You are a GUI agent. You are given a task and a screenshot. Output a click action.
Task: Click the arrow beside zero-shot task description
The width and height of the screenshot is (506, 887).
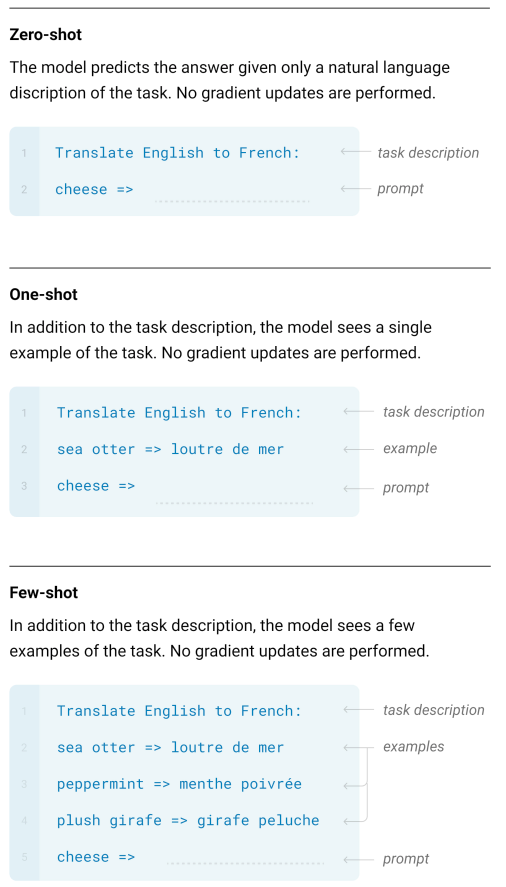tap(355, 152)
